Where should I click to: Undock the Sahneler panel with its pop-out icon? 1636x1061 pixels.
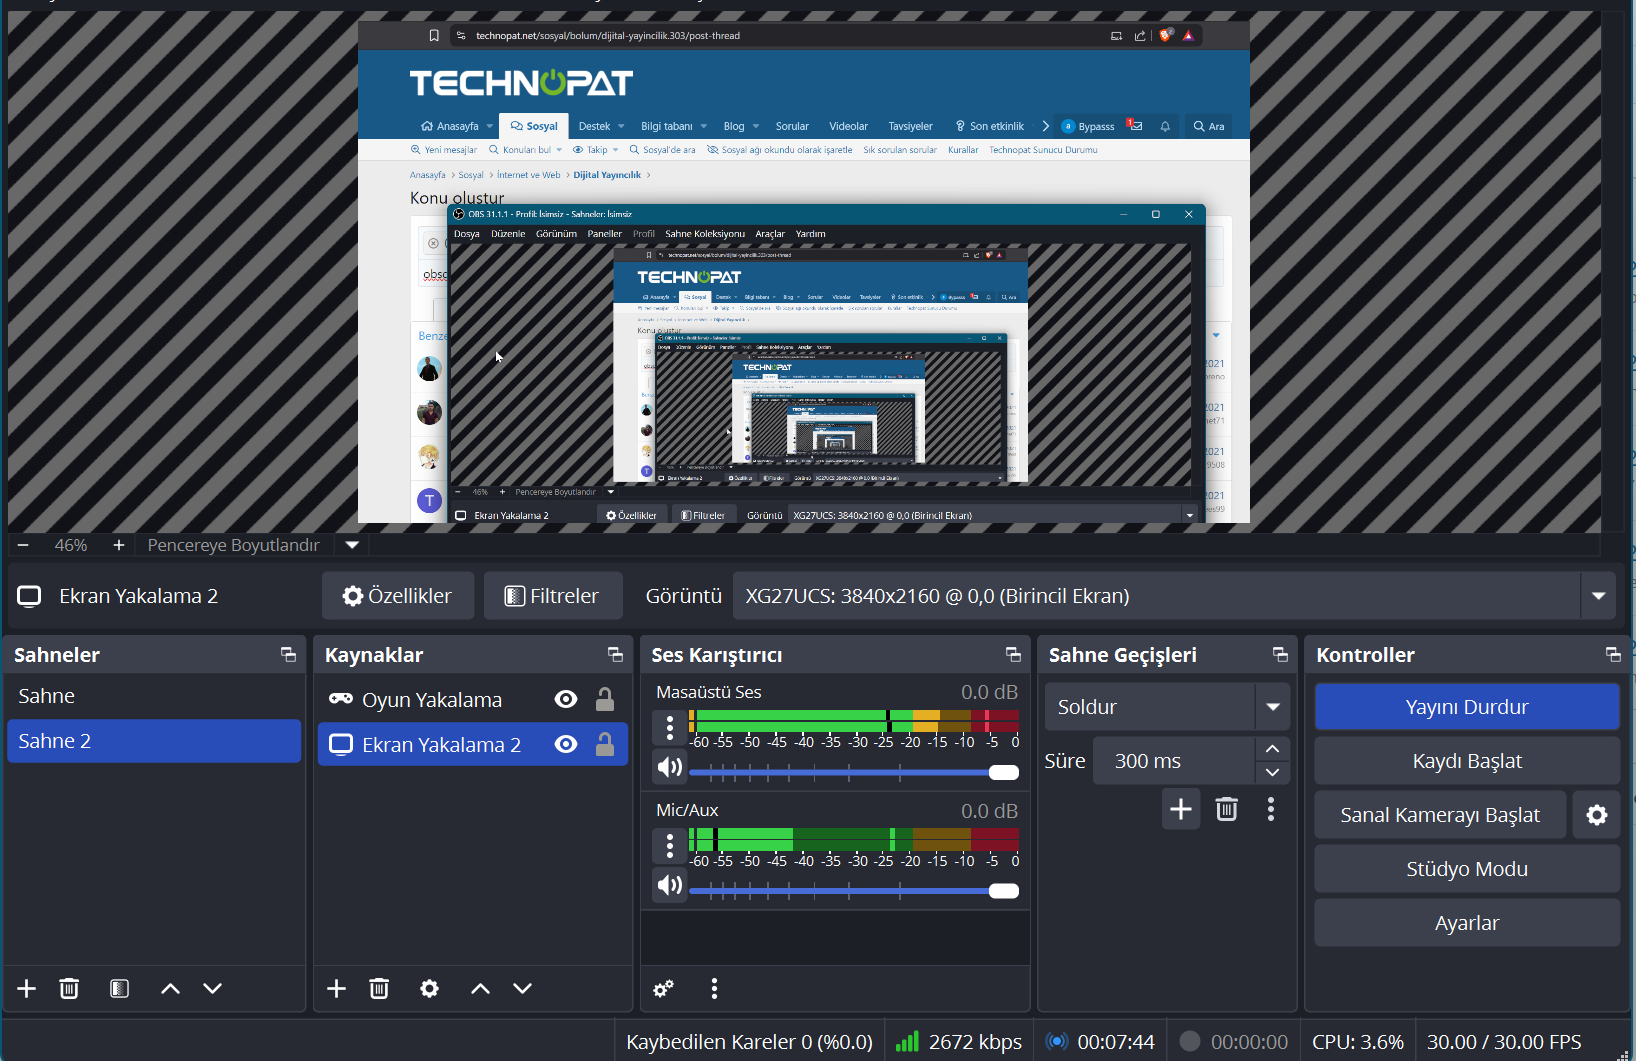(x=288, y=655)
